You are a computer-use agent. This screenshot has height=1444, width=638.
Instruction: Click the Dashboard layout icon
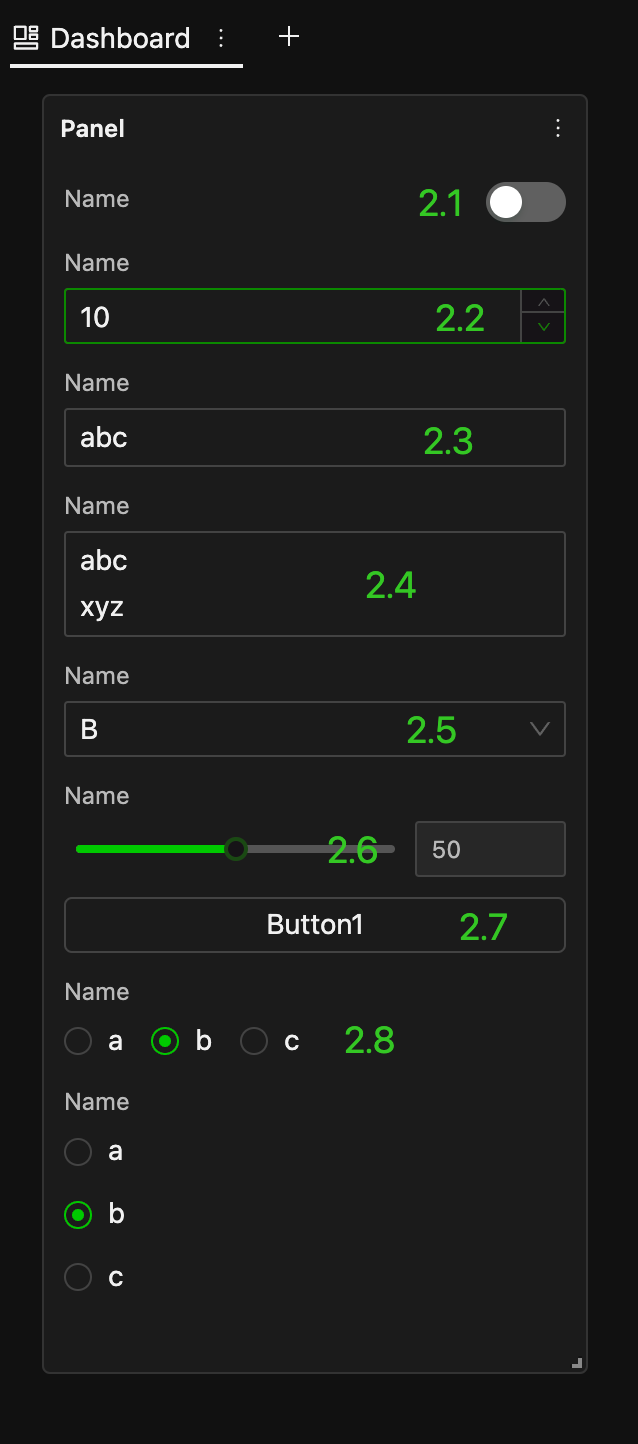pos(26,38)
